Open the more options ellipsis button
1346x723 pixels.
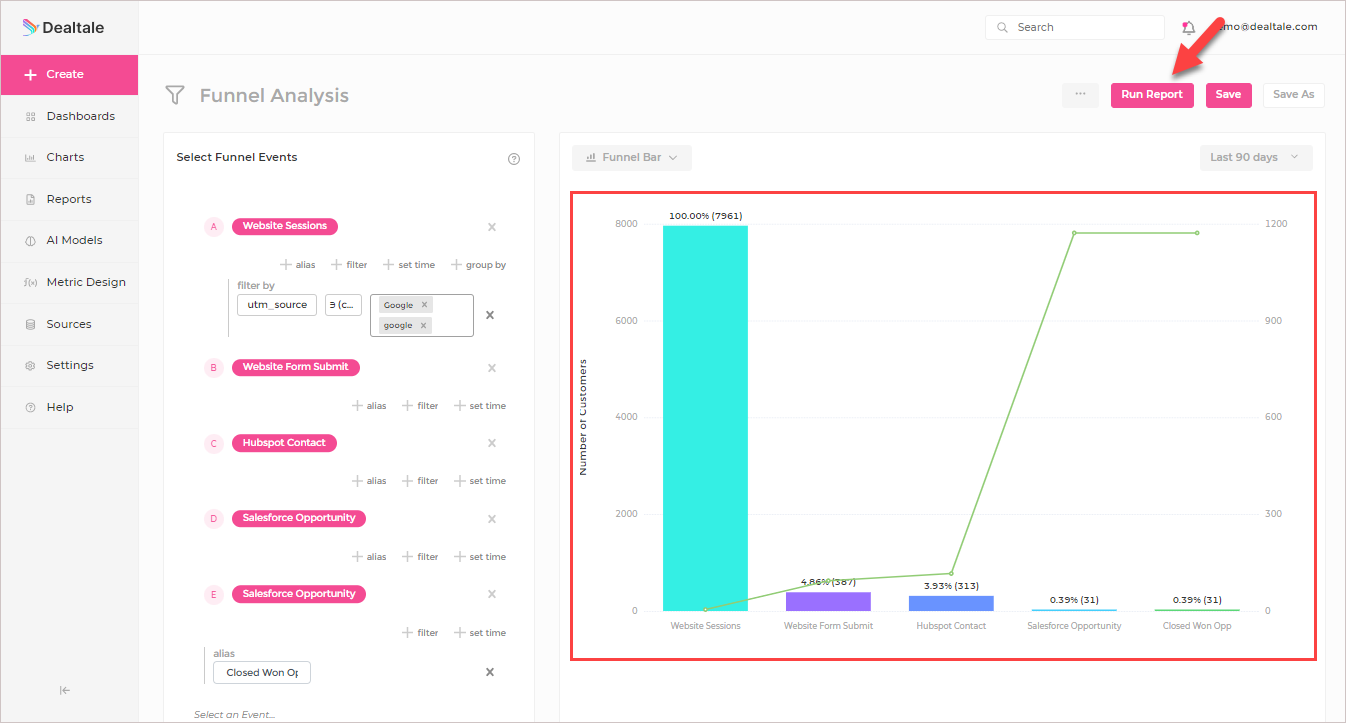click(1080, 94)
